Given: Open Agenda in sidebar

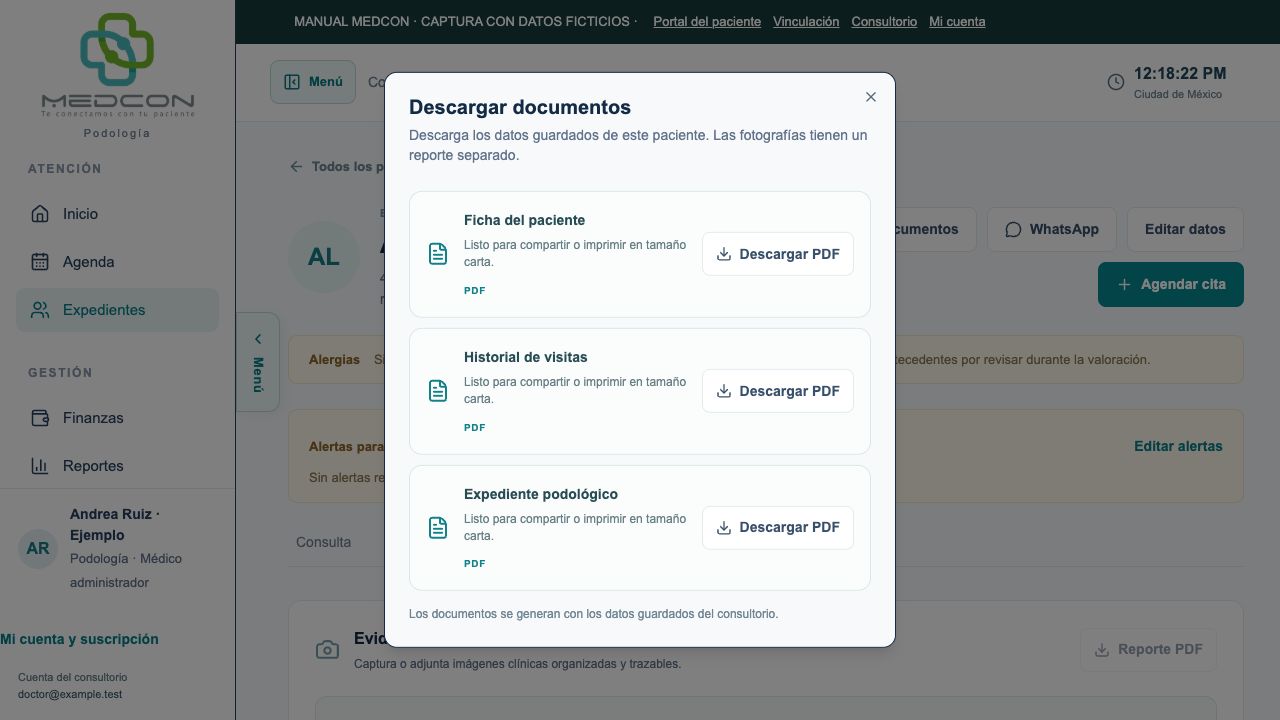Looking at the screenshot, I should tap(117, 262).
